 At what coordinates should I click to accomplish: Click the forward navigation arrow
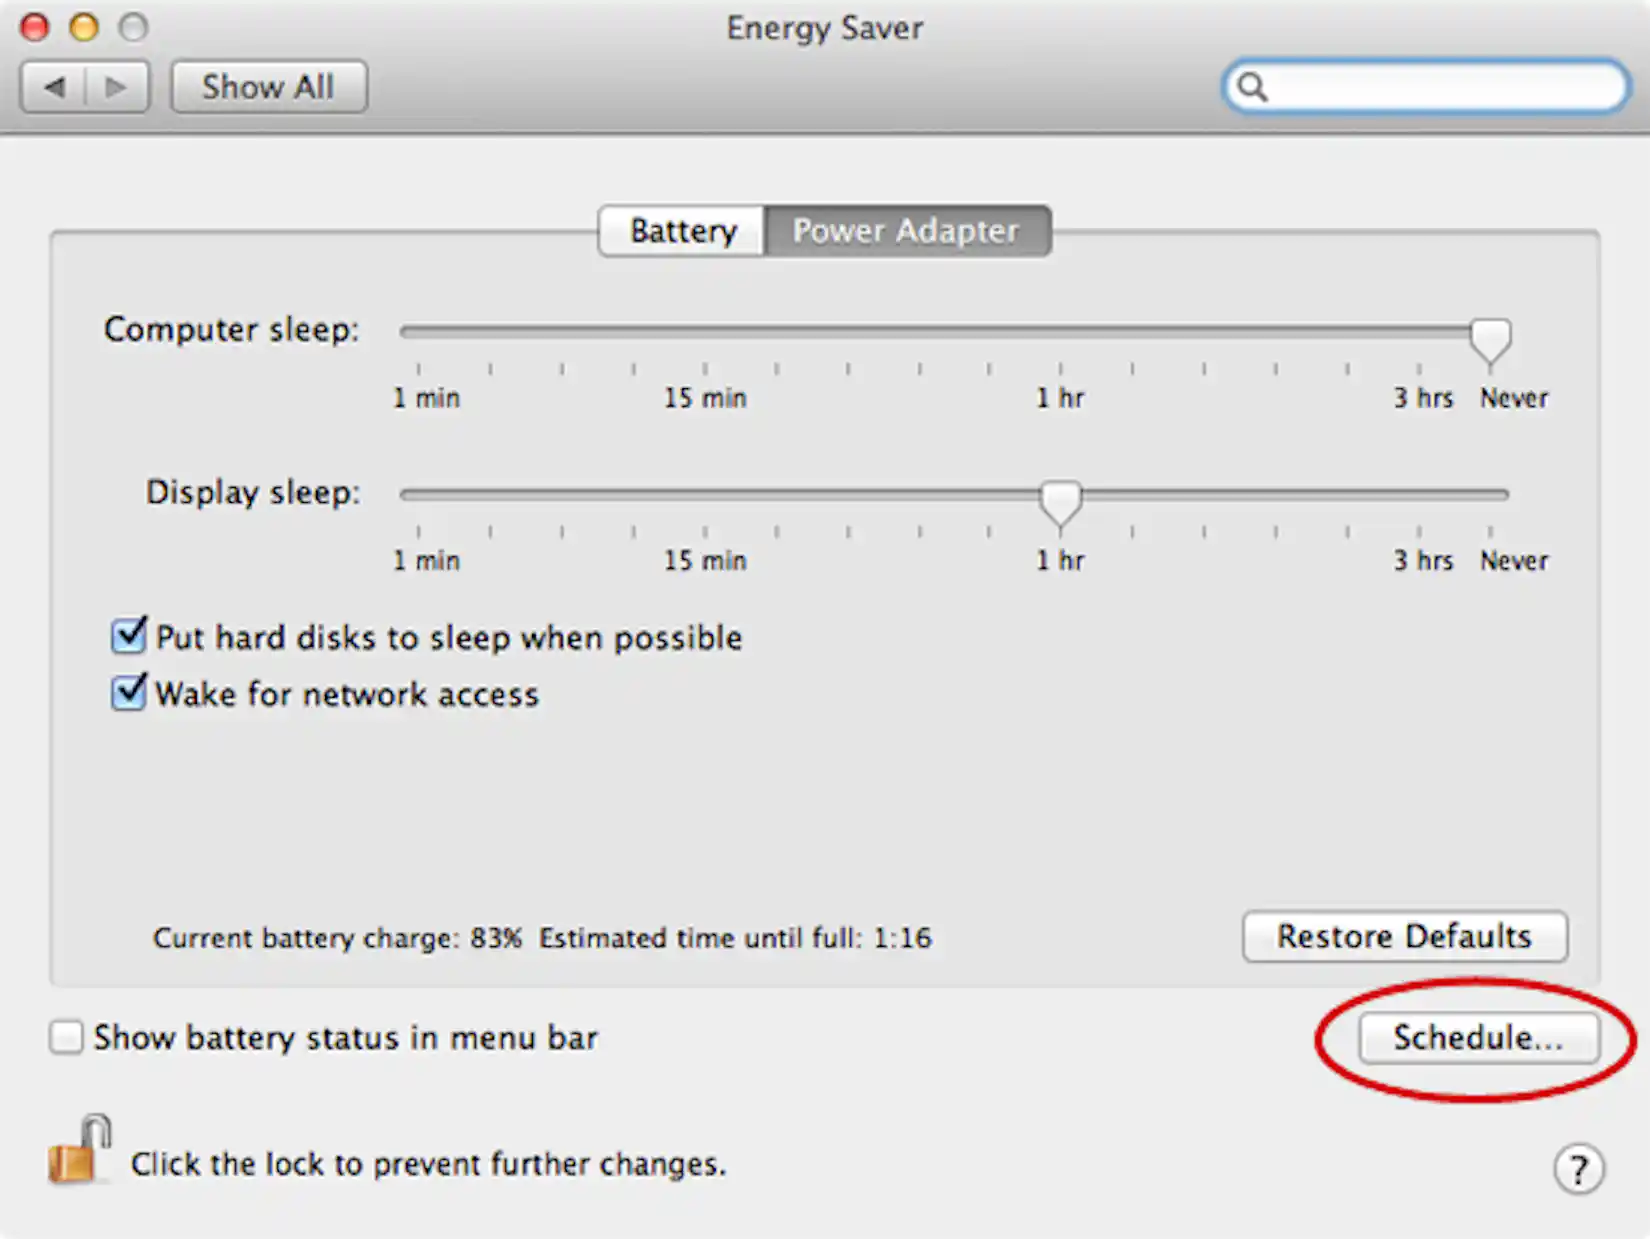[116, 86]
